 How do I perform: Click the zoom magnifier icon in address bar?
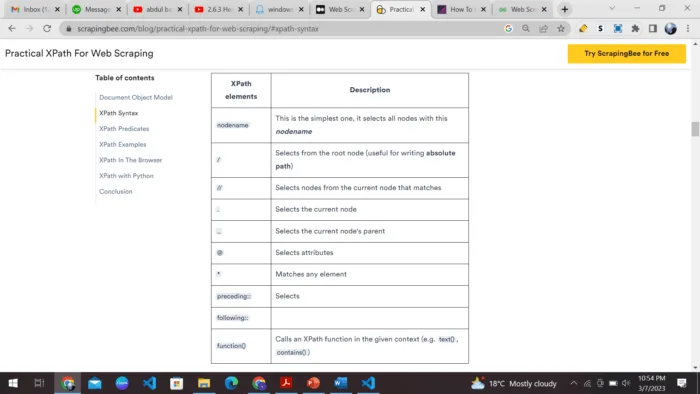click(x=526, y=29)
